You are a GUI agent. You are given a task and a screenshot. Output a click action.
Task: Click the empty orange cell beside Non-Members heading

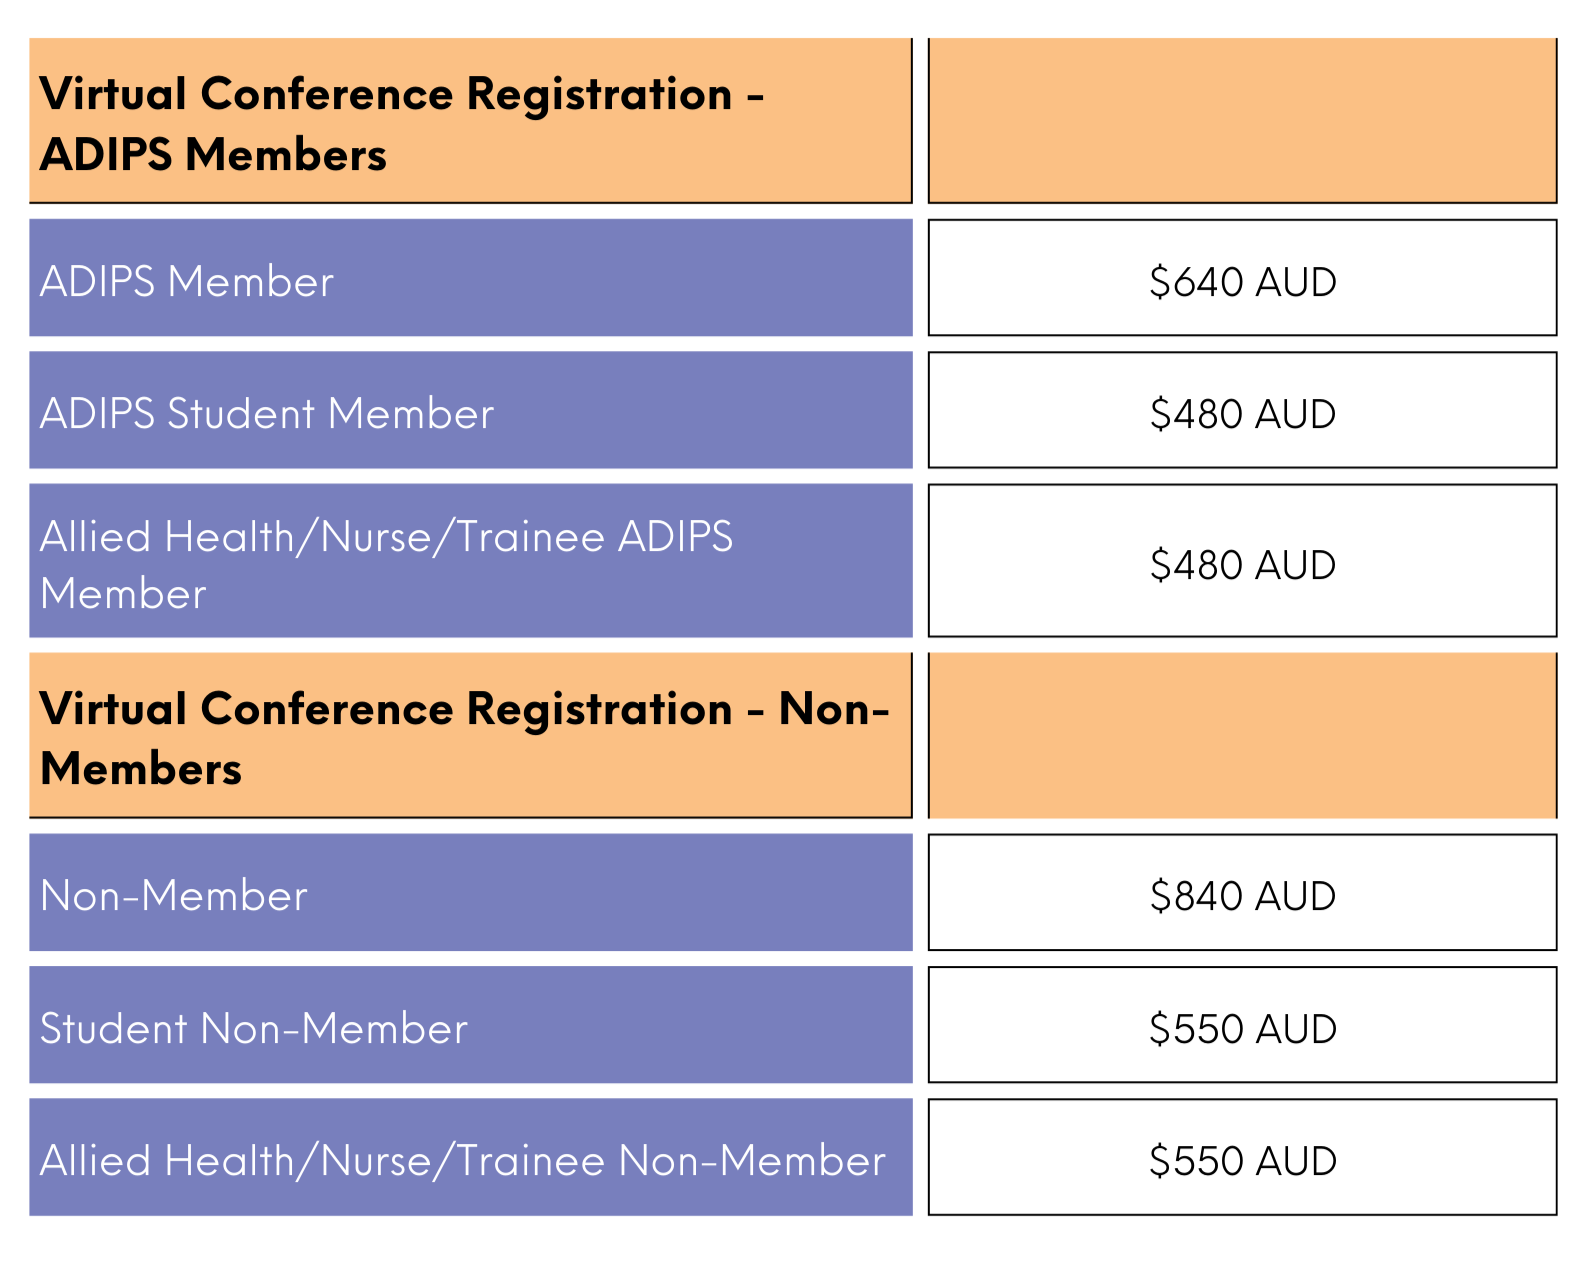tap(1242, 735)
